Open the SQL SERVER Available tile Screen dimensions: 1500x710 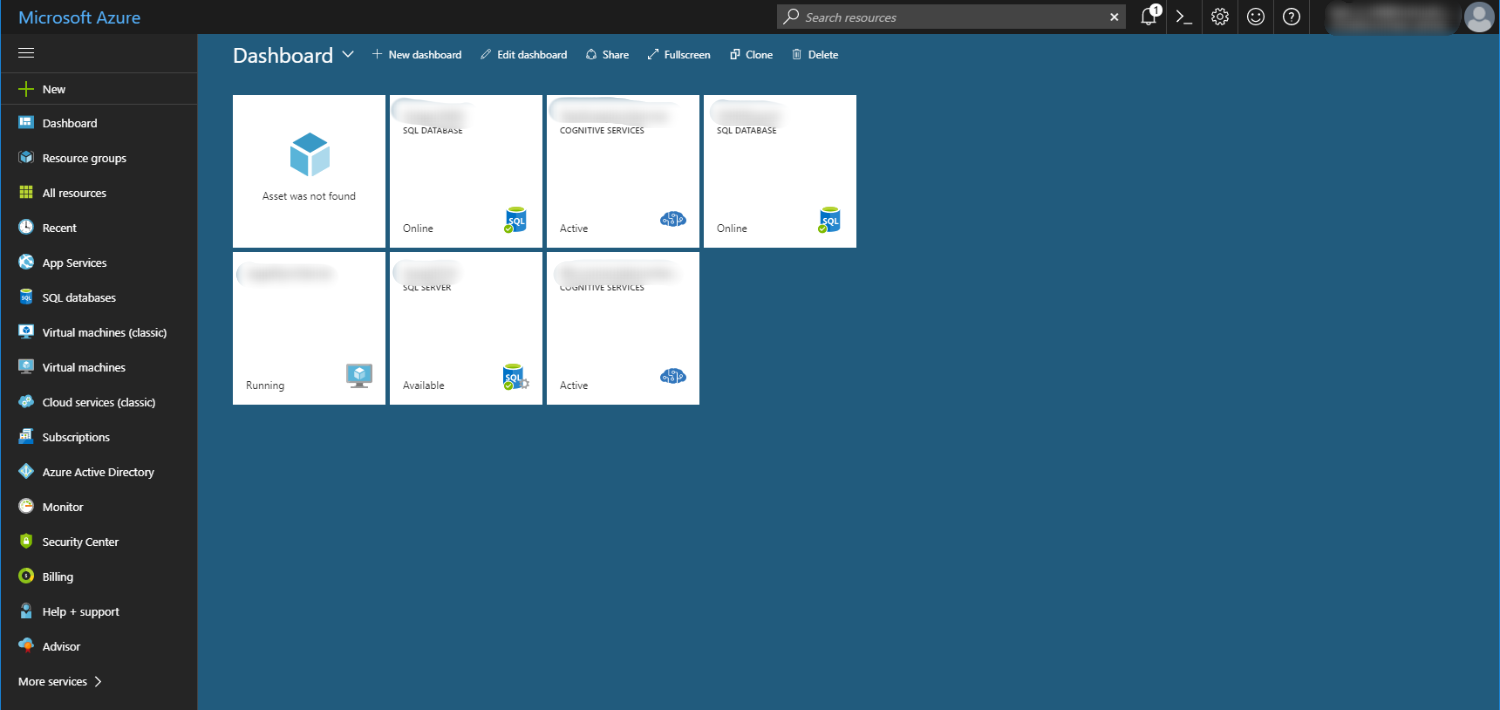click(466, 328)
